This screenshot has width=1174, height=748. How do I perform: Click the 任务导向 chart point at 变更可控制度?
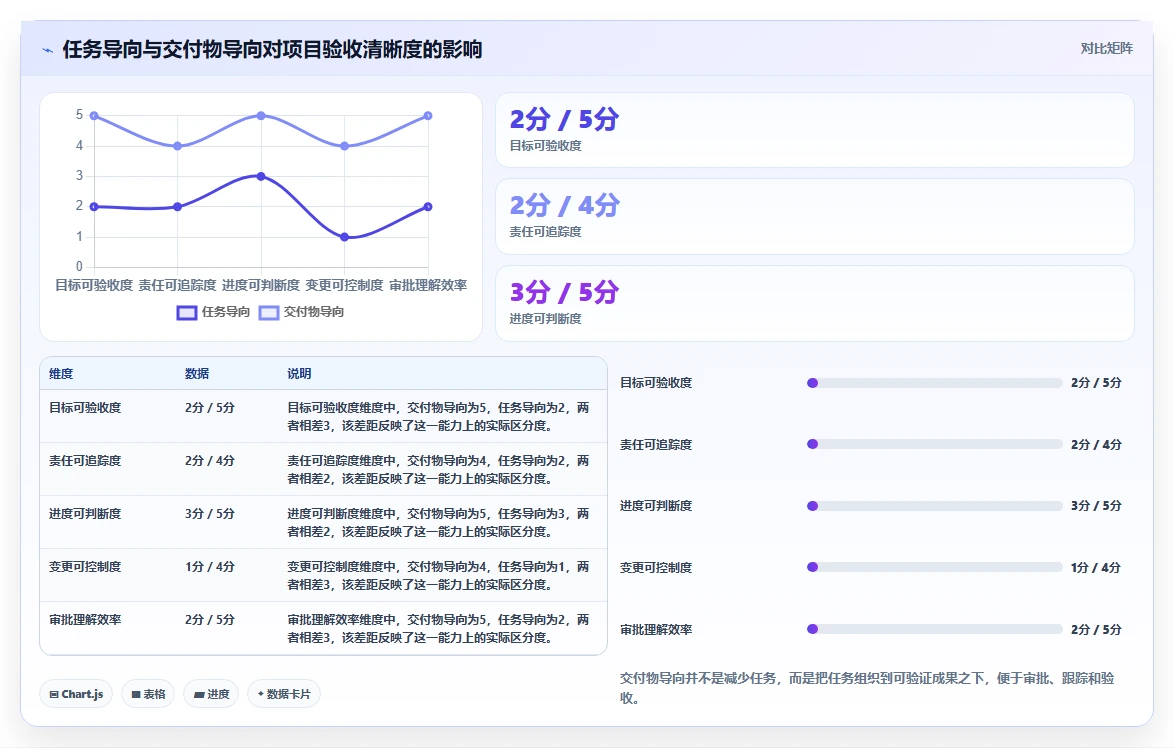coord(344,237)
